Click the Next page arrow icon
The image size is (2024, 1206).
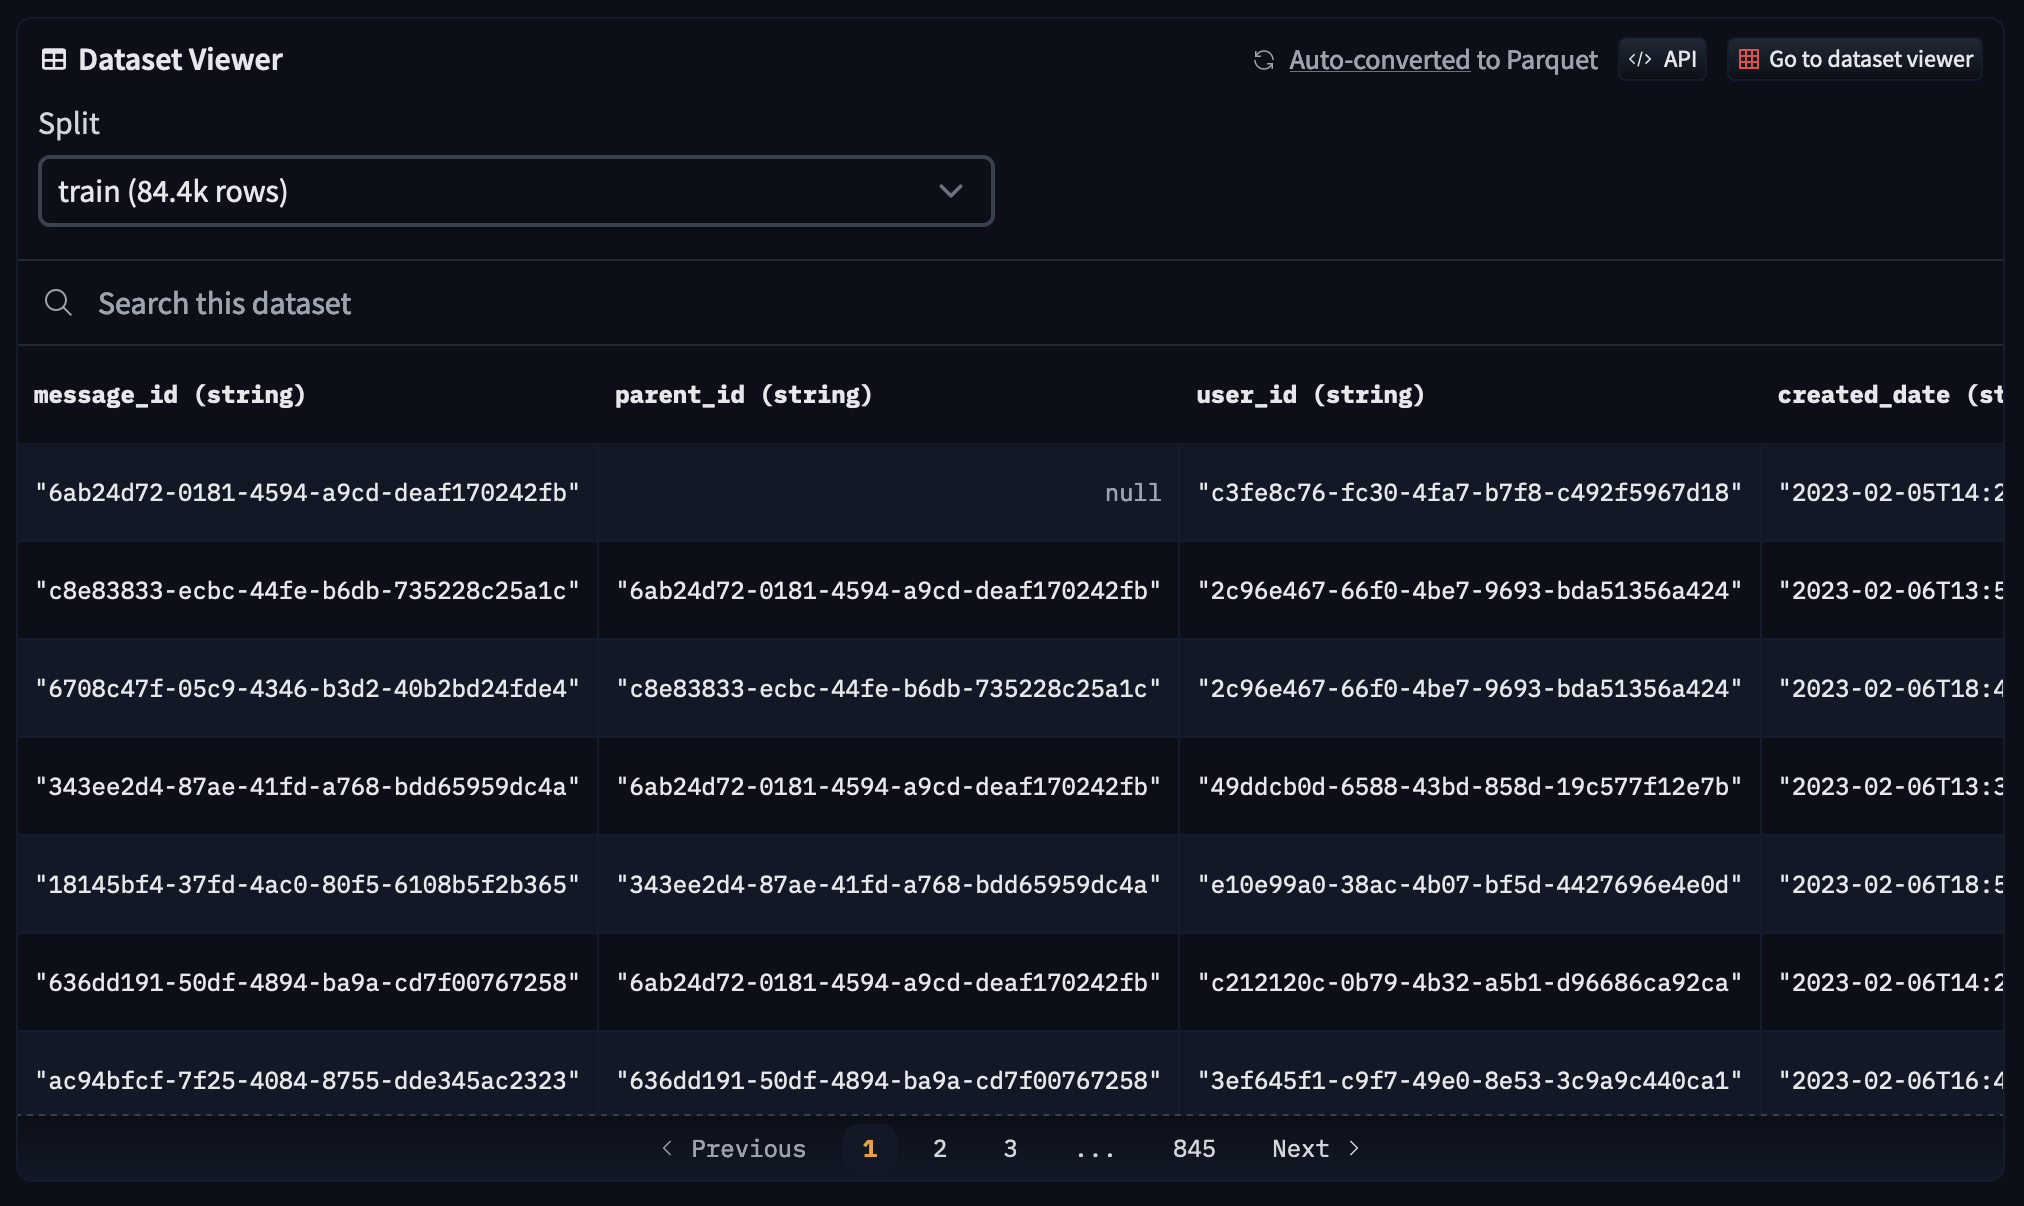tap(1351, 1147)
